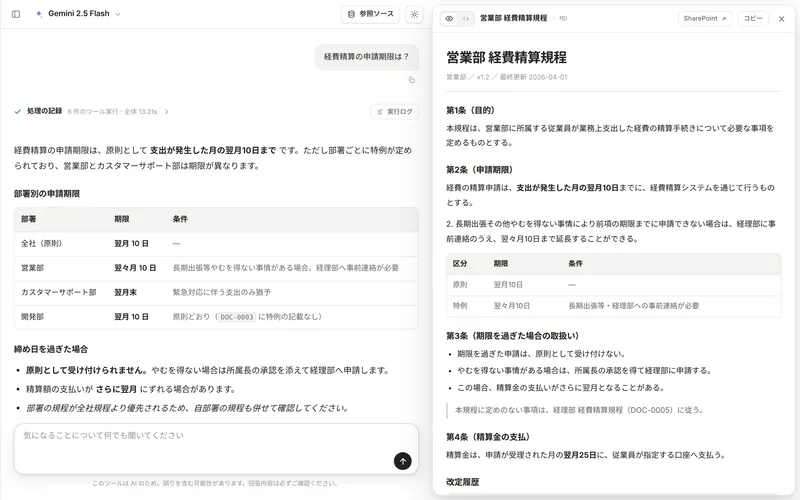Click the document version and date metadata line
Screen dimensions: 800x500
point(507,77)
